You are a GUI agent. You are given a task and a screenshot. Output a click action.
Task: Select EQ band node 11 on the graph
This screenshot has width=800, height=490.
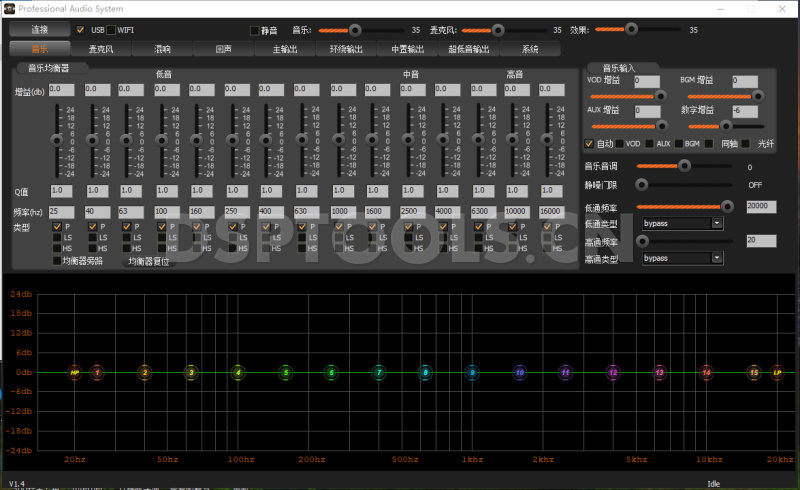[x=566, y=373]
